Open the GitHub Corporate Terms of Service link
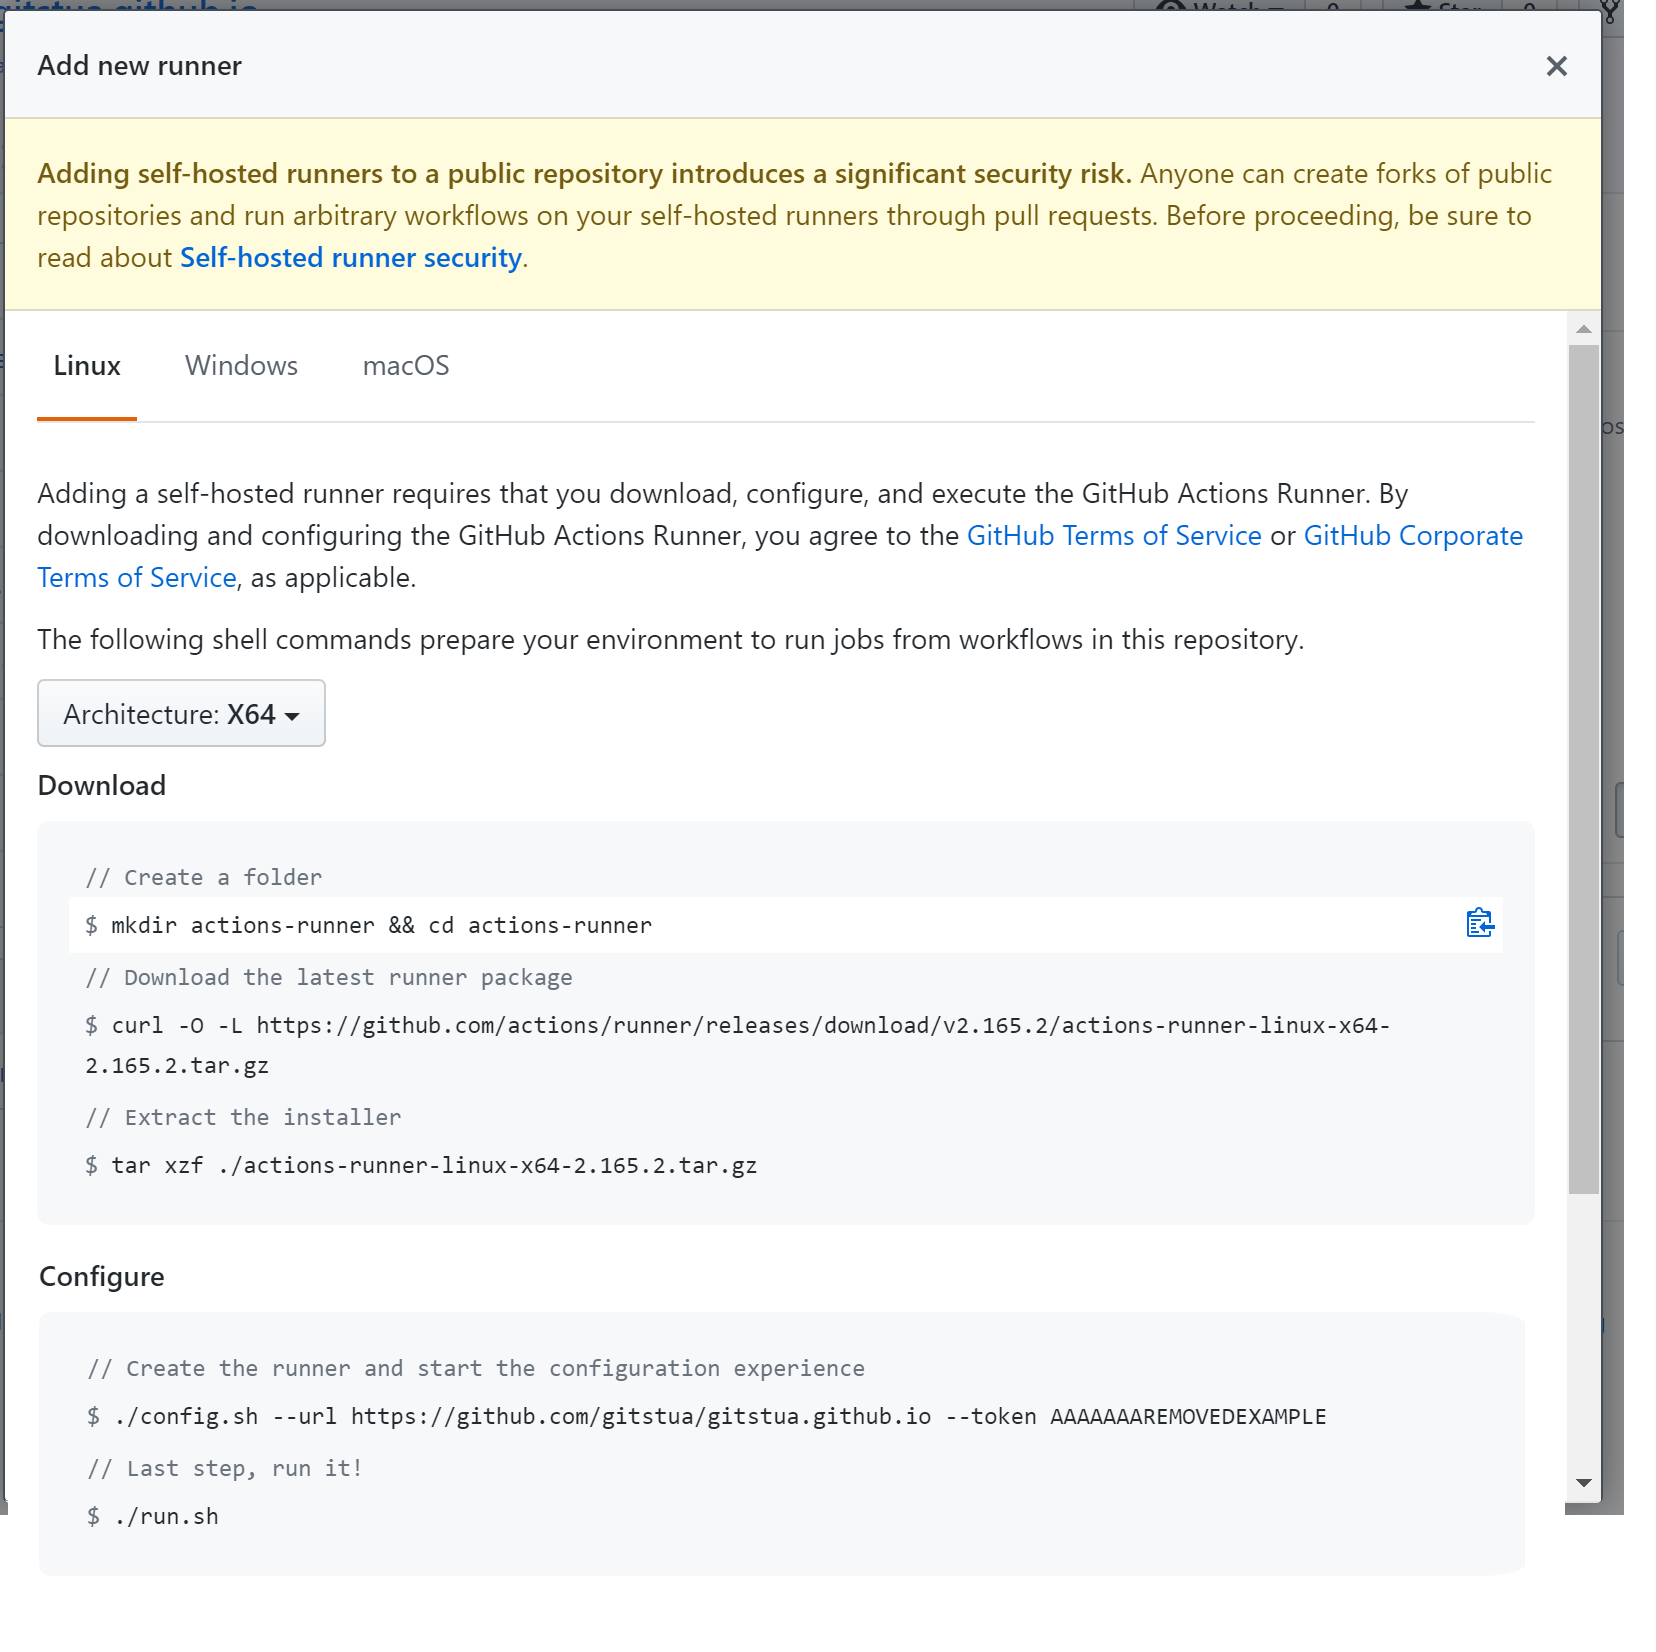 coord(1412,535)
